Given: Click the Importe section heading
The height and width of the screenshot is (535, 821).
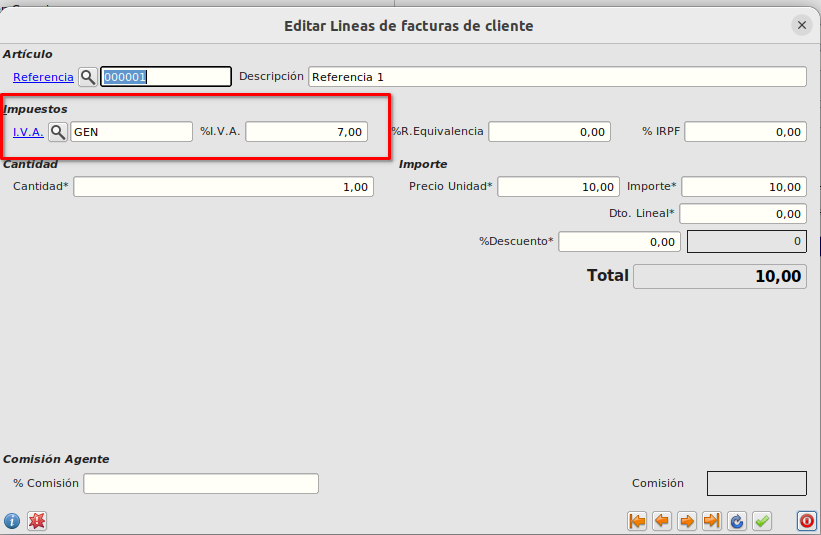Looking at the screenshot, I should (x=423, y=164).
